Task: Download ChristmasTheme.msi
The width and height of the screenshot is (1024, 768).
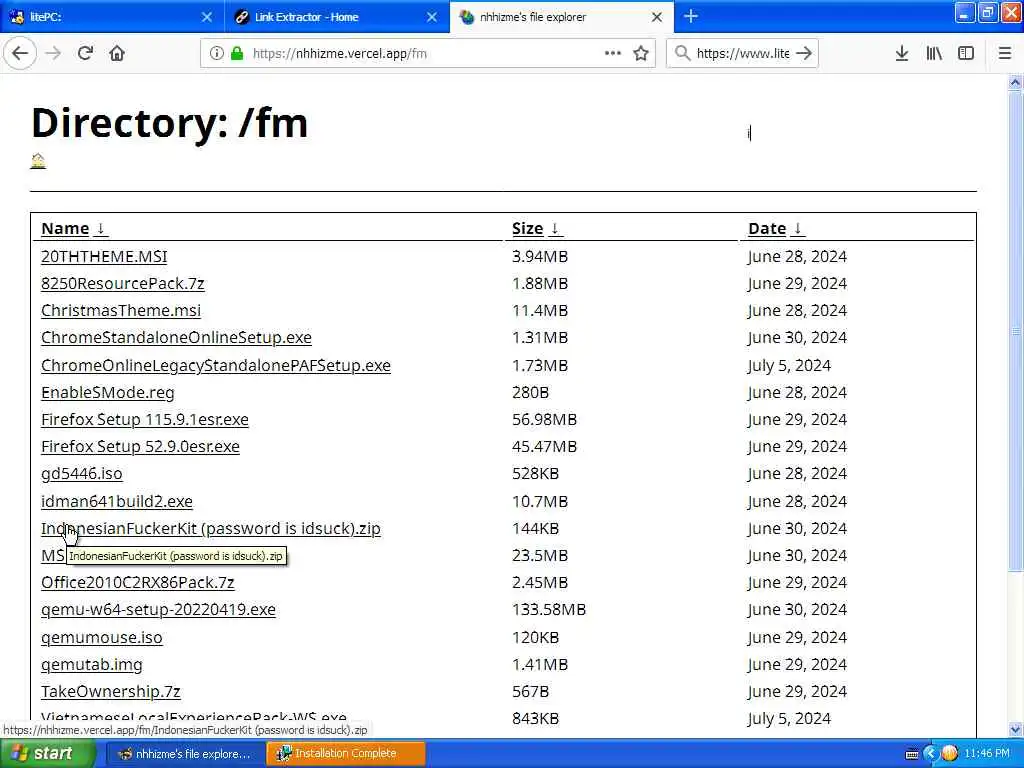Action: pos(121,310)
